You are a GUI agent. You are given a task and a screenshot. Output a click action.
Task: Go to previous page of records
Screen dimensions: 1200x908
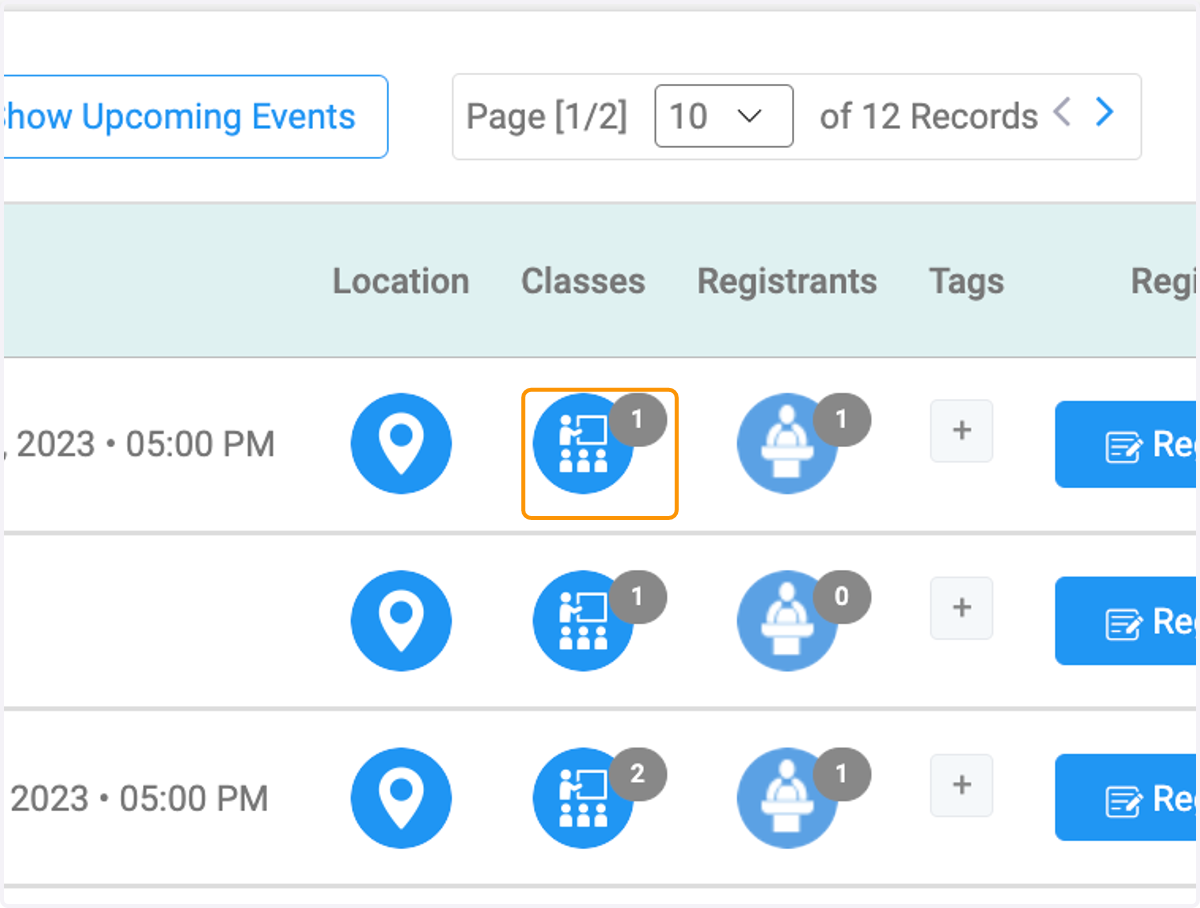point(1062,112)
